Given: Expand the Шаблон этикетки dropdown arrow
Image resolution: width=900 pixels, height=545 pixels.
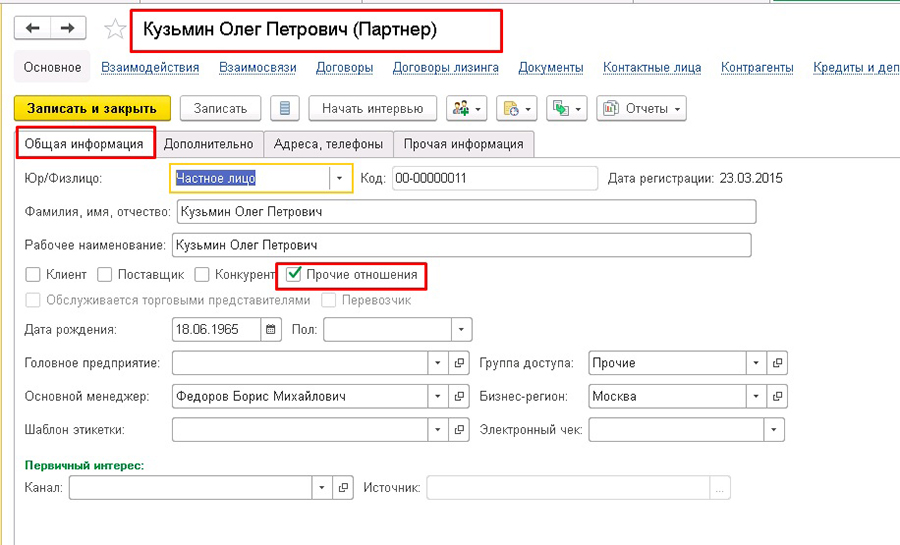Looking at the screenshot, I should pos(438,430).
